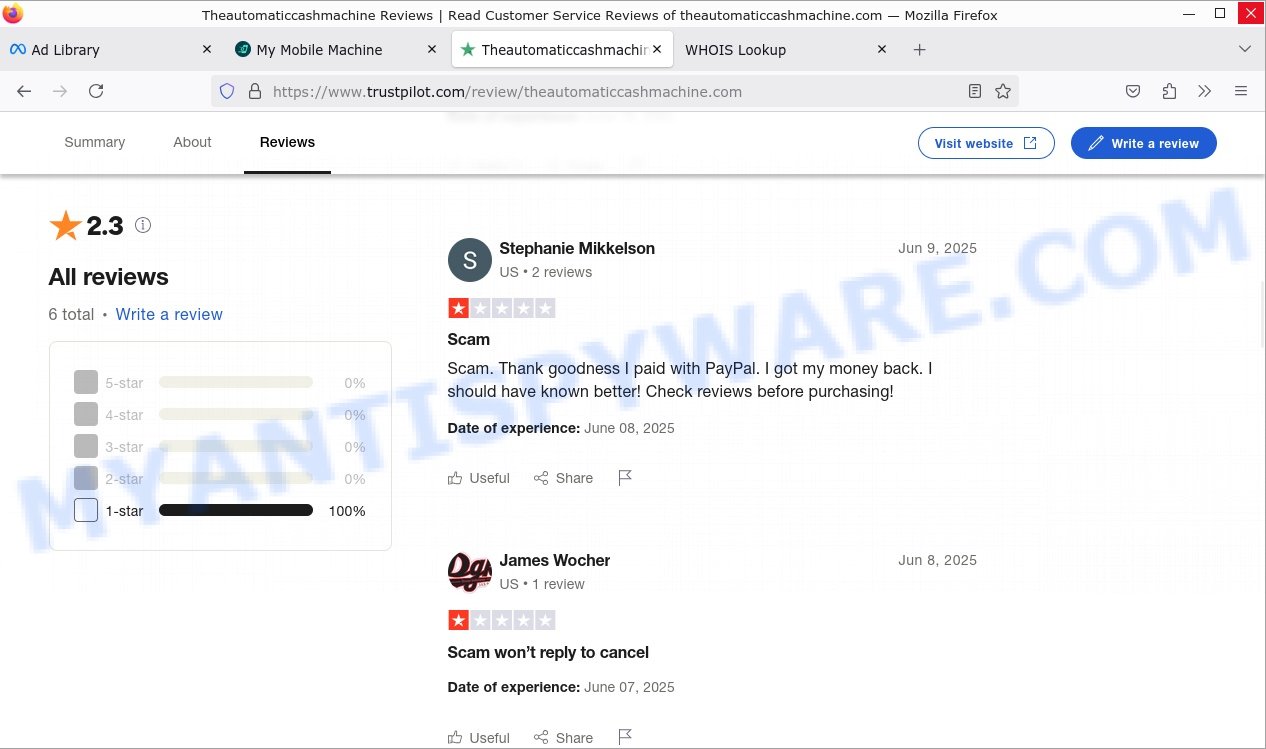Open a new tab with plus button
1266x749 pixels.
click(920, 49)
